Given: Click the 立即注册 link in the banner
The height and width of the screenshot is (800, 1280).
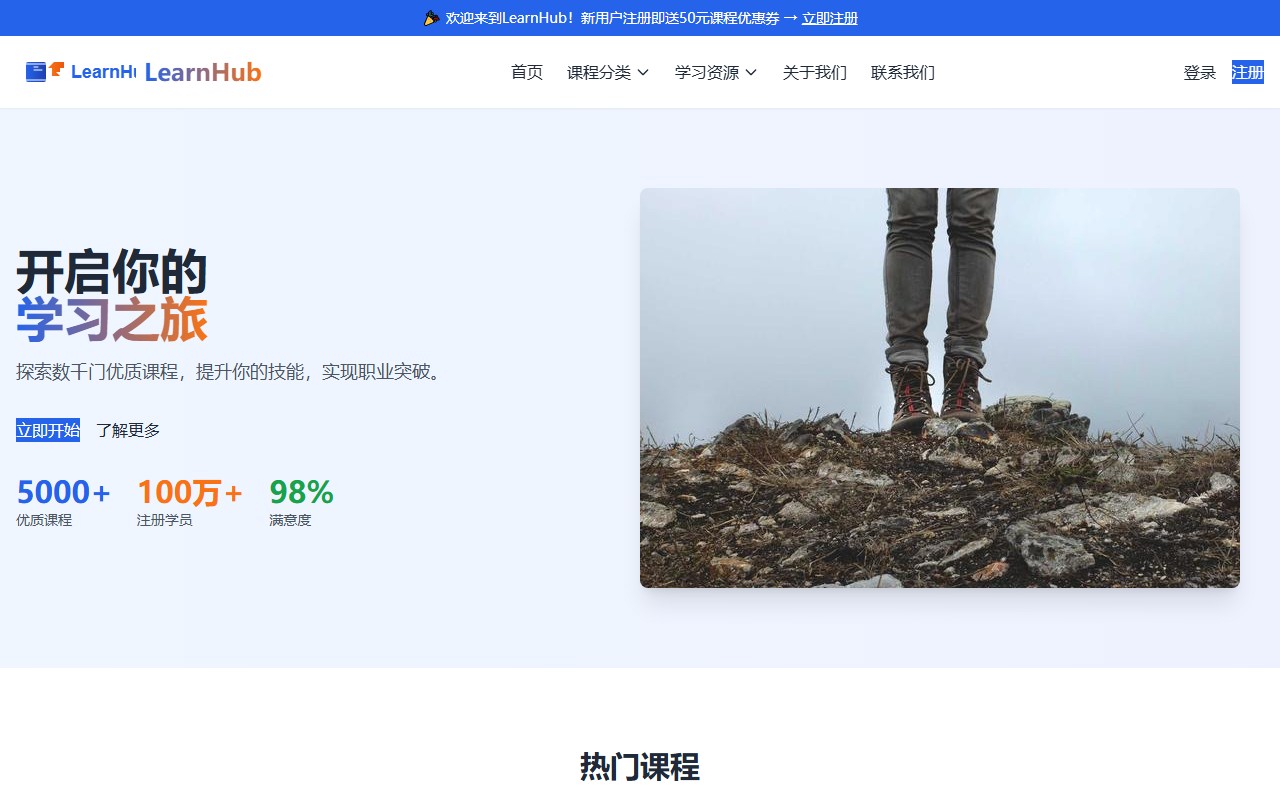Looking at the screenshot, I should (x=829, y=18).
